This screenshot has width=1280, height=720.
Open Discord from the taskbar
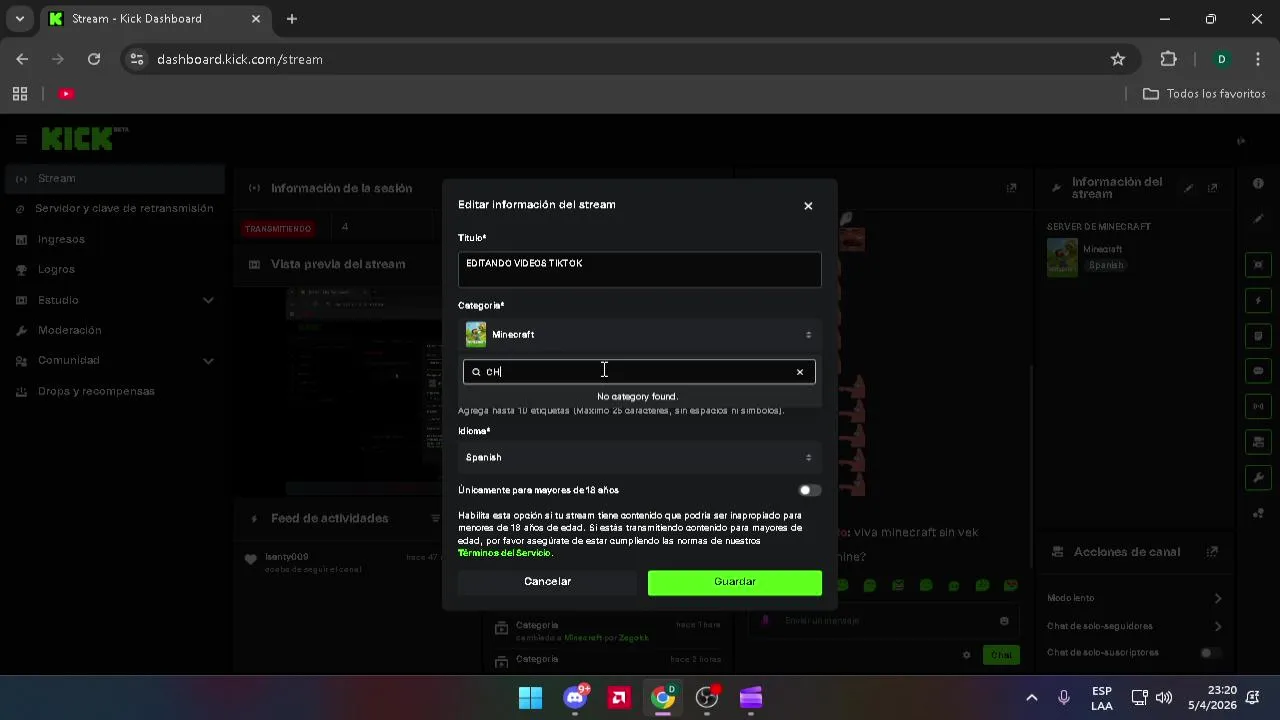[x=575, y=697]
